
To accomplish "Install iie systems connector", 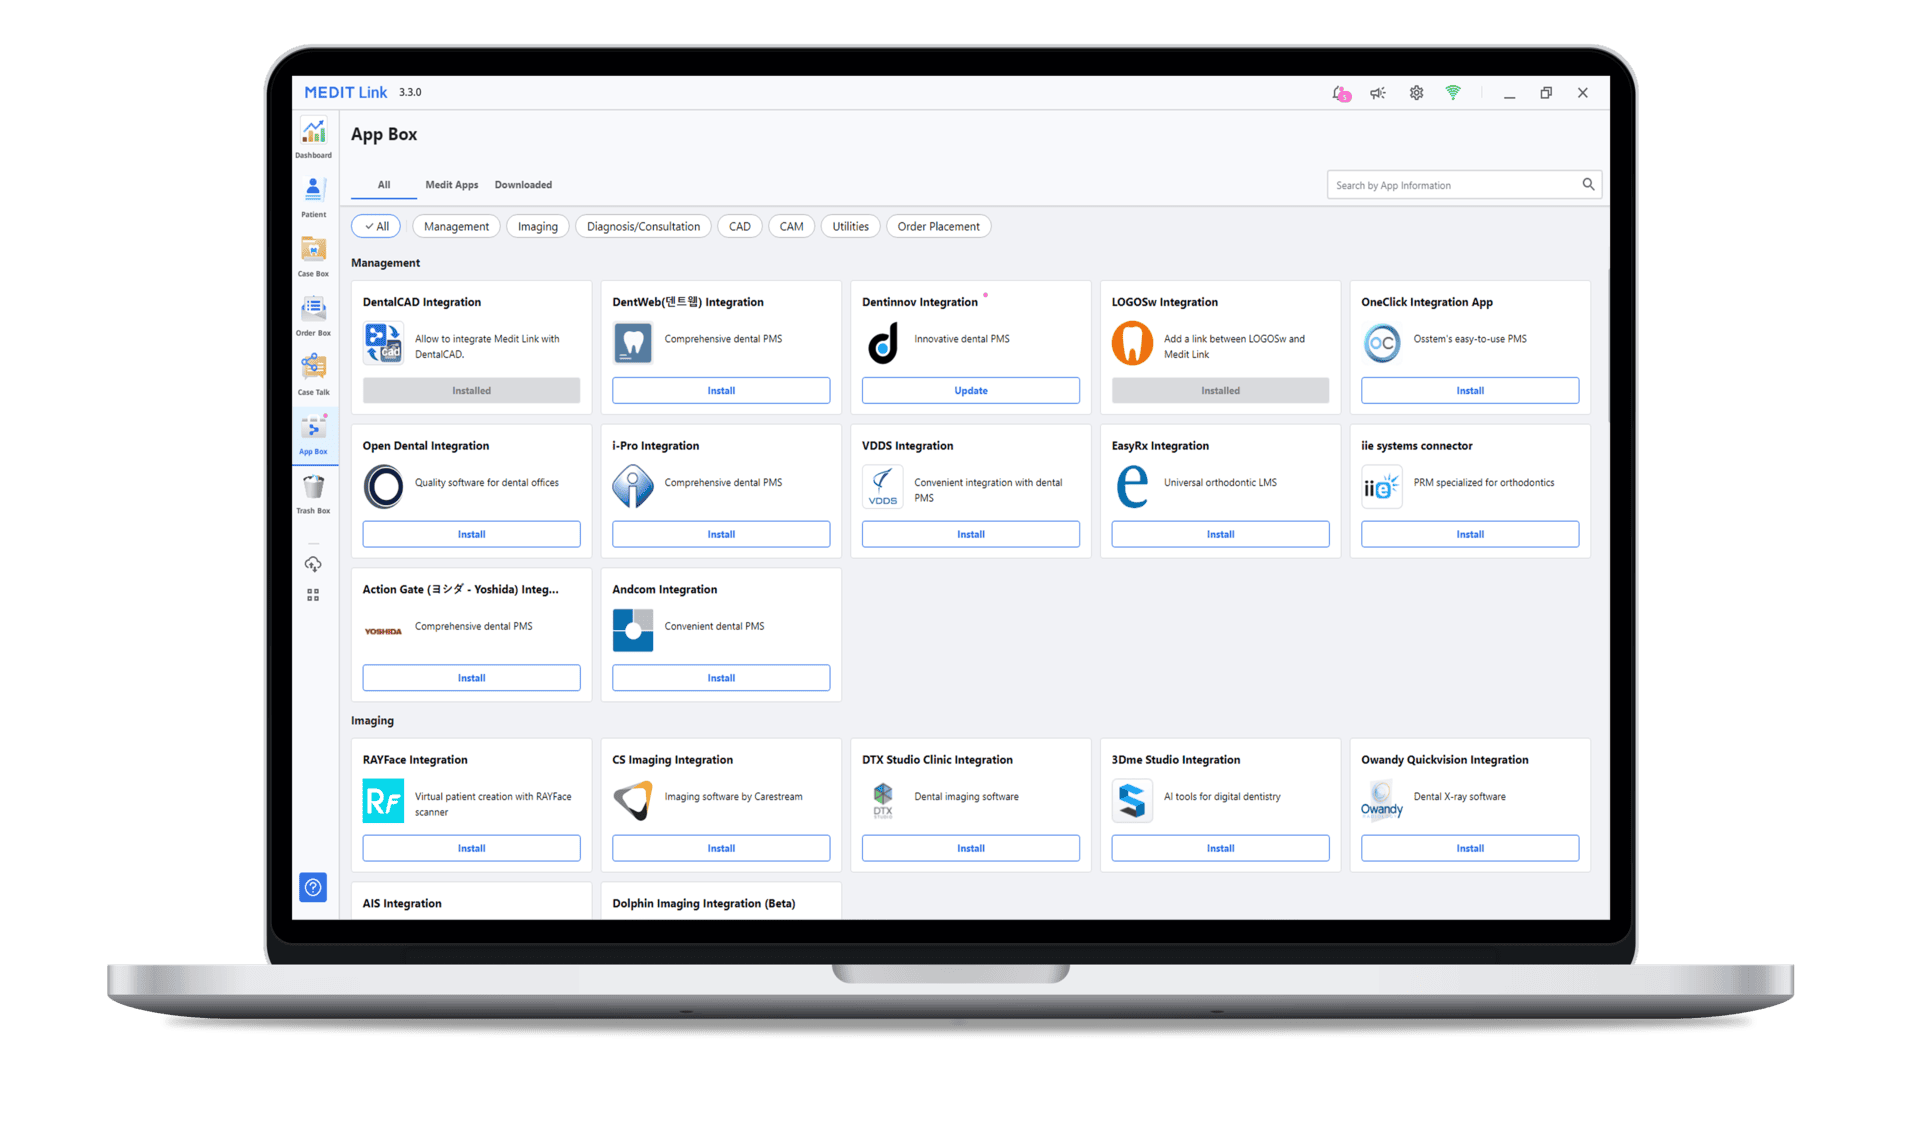I will (x=1470, y=535).
